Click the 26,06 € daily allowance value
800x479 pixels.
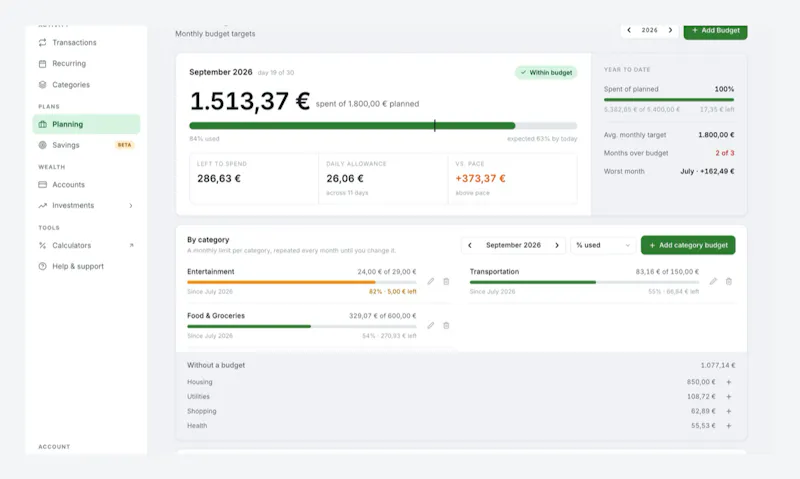pyautogui.click(x=345, y=179)
